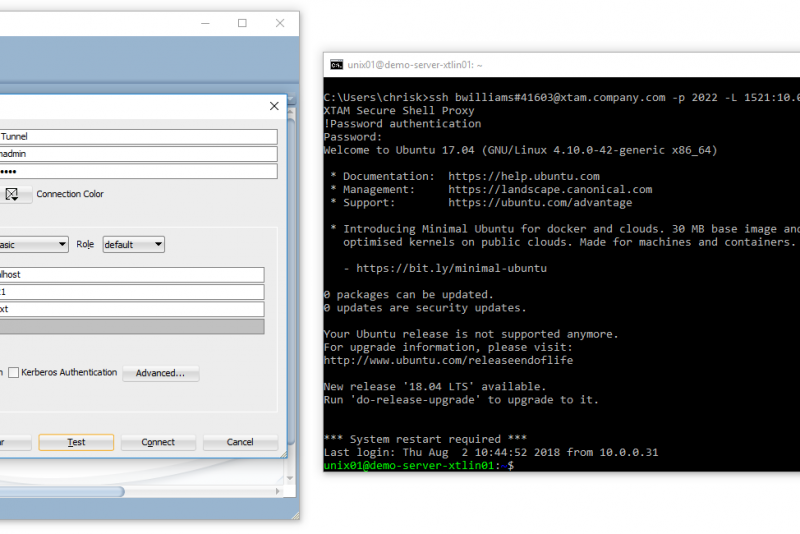
Task: Cancel the connection dialog
Action: tap(240, 442)
